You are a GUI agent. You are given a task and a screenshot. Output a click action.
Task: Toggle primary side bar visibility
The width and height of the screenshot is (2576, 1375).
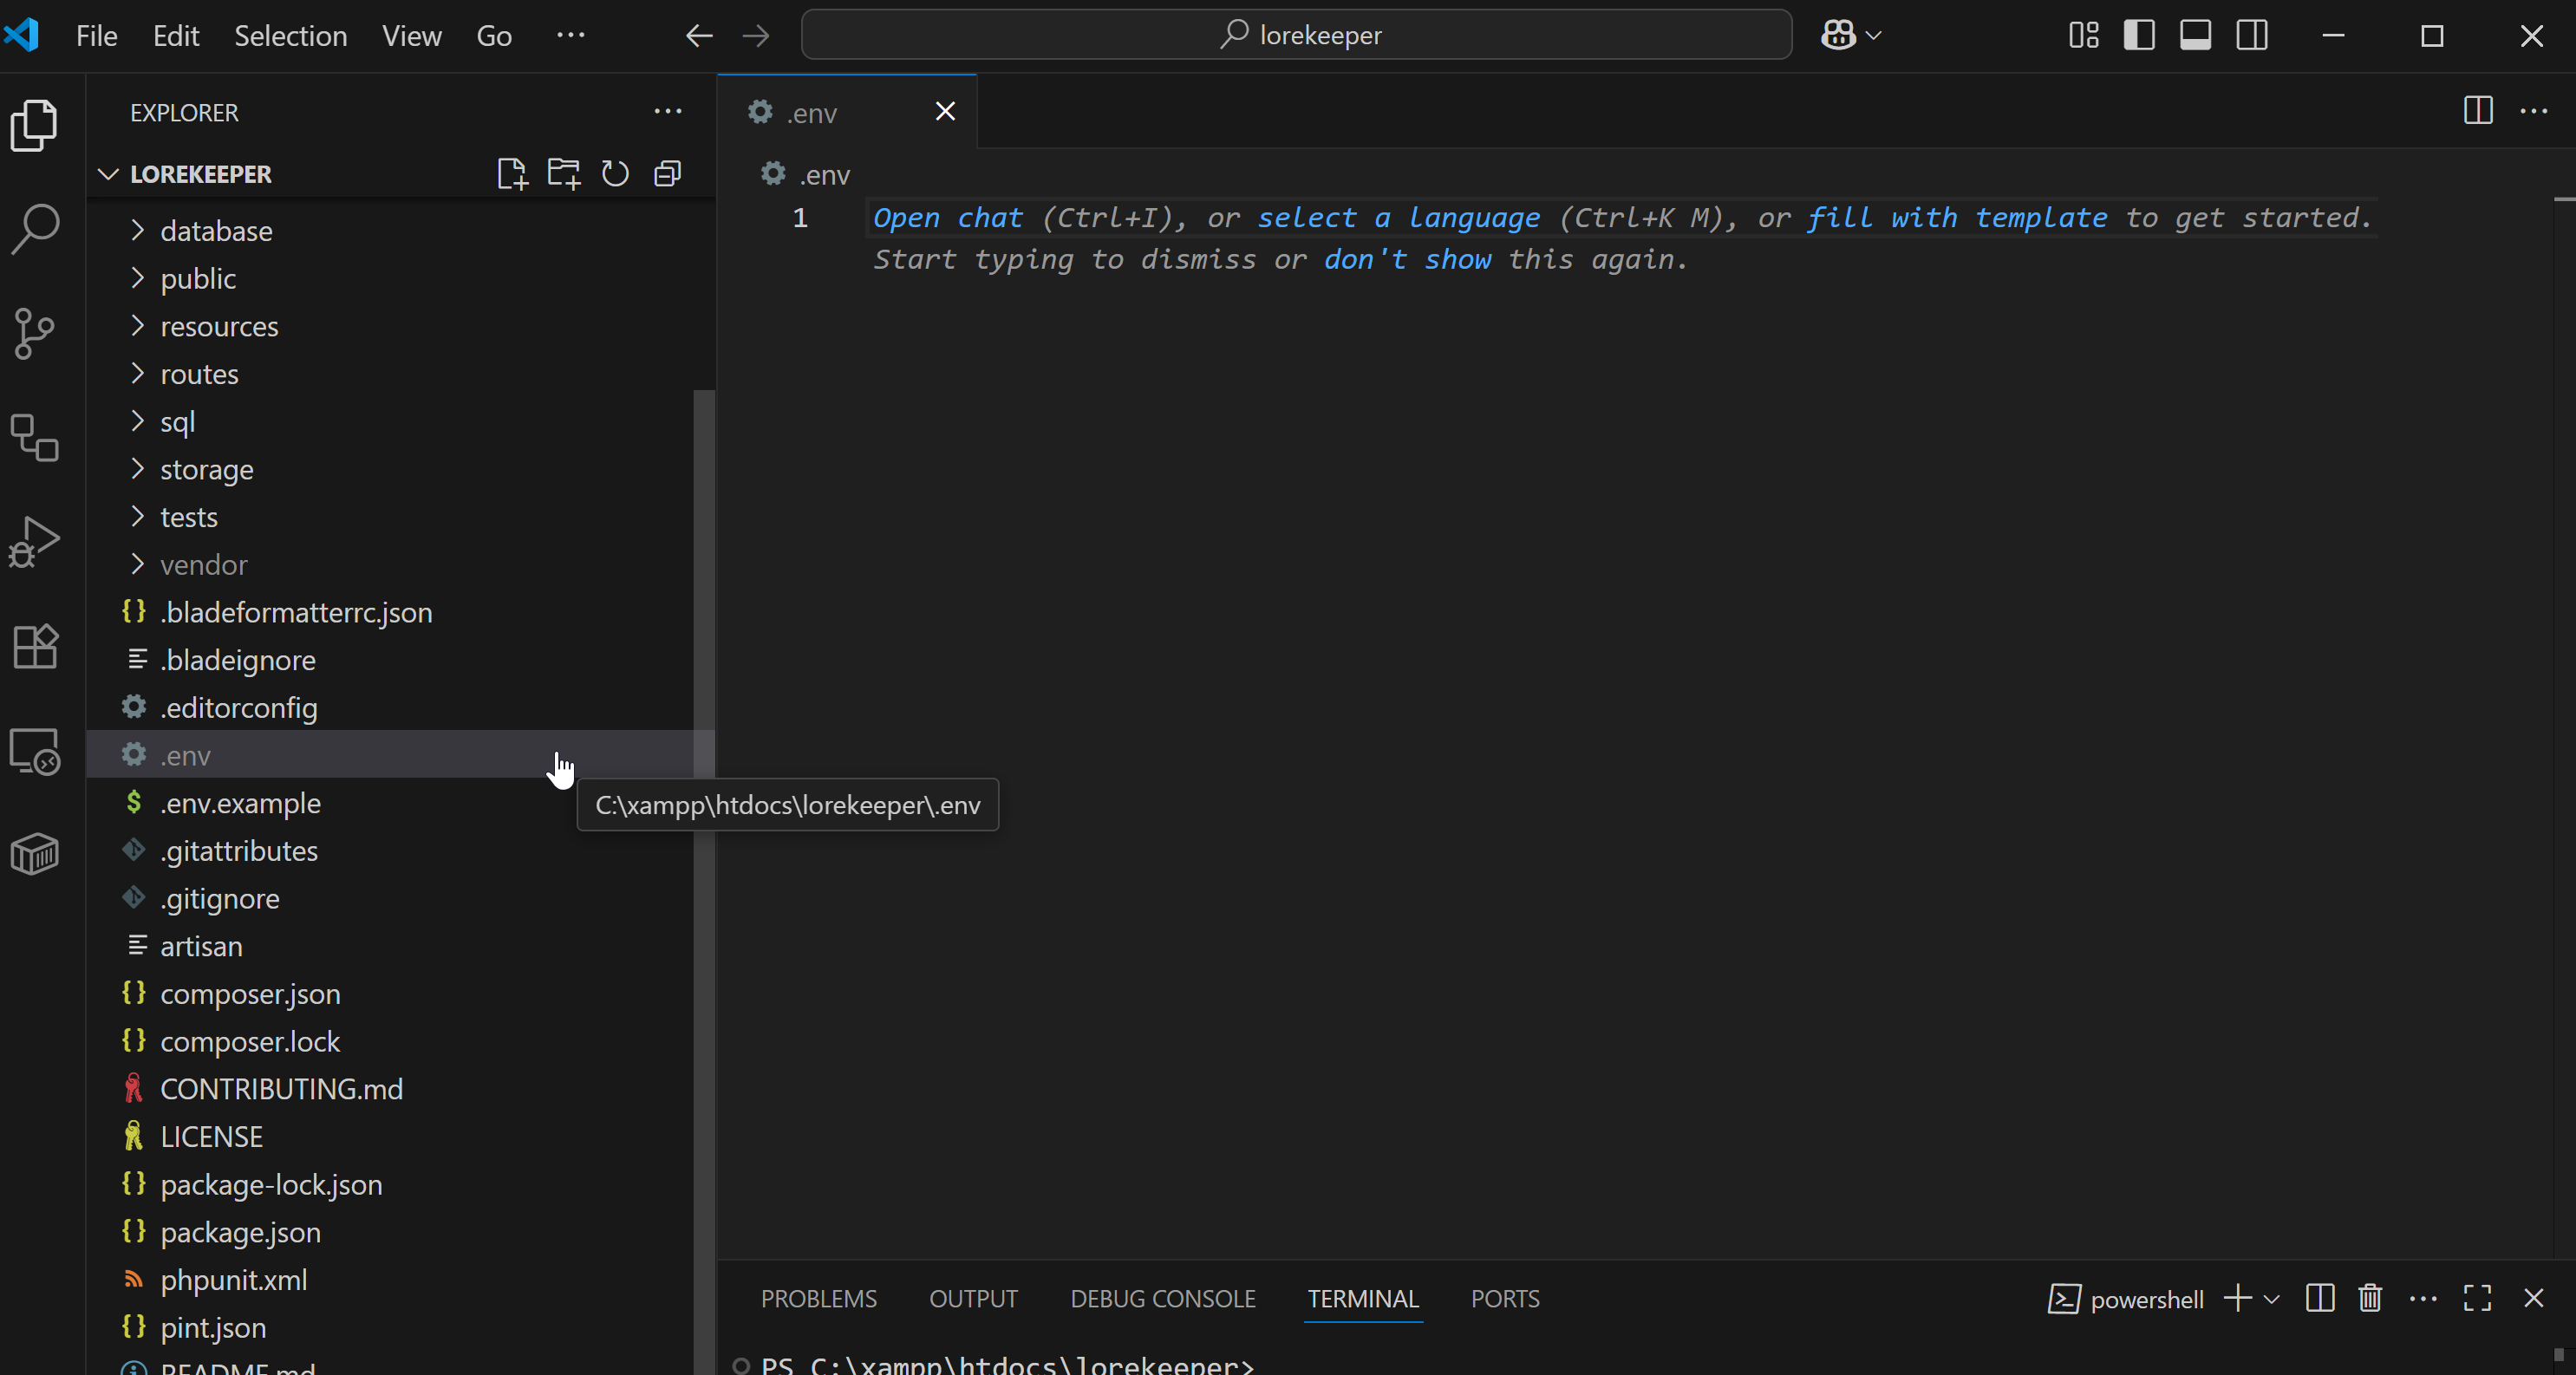tap(2138, 36)
